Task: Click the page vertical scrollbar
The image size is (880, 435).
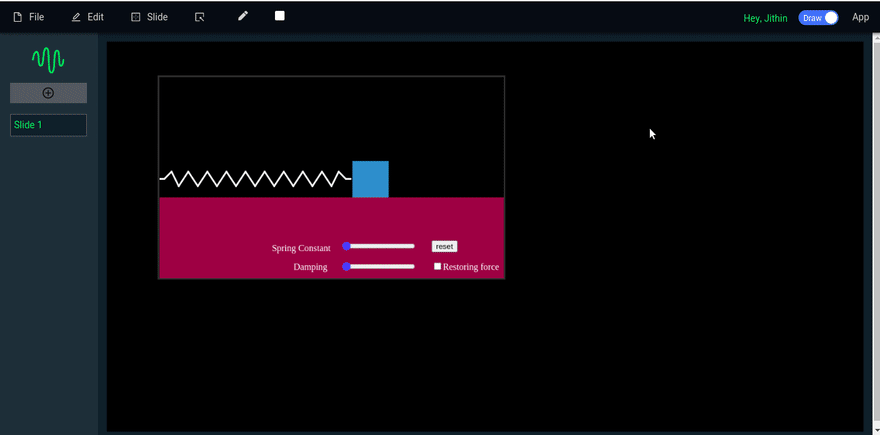Action: coord(876,233)
